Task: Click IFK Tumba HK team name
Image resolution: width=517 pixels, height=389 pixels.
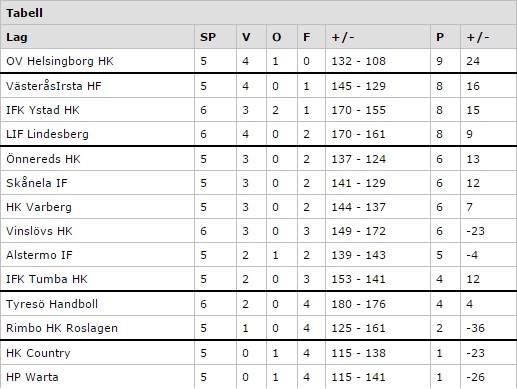Action: [47, 279]
